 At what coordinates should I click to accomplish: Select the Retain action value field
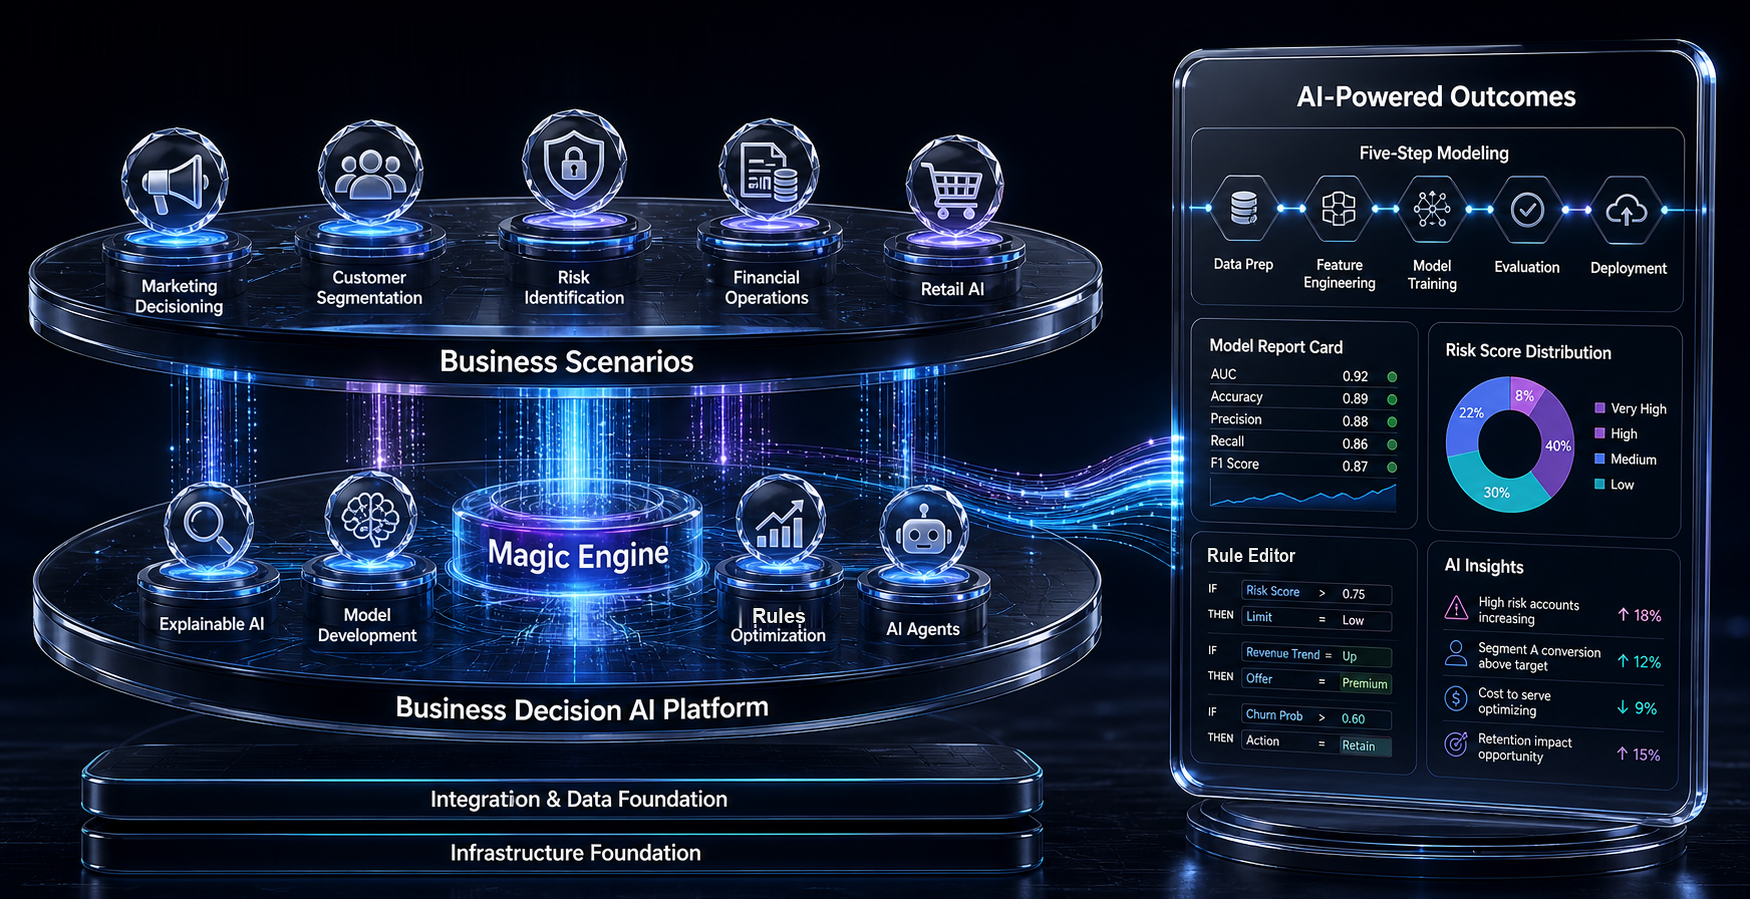point(1364,745)
